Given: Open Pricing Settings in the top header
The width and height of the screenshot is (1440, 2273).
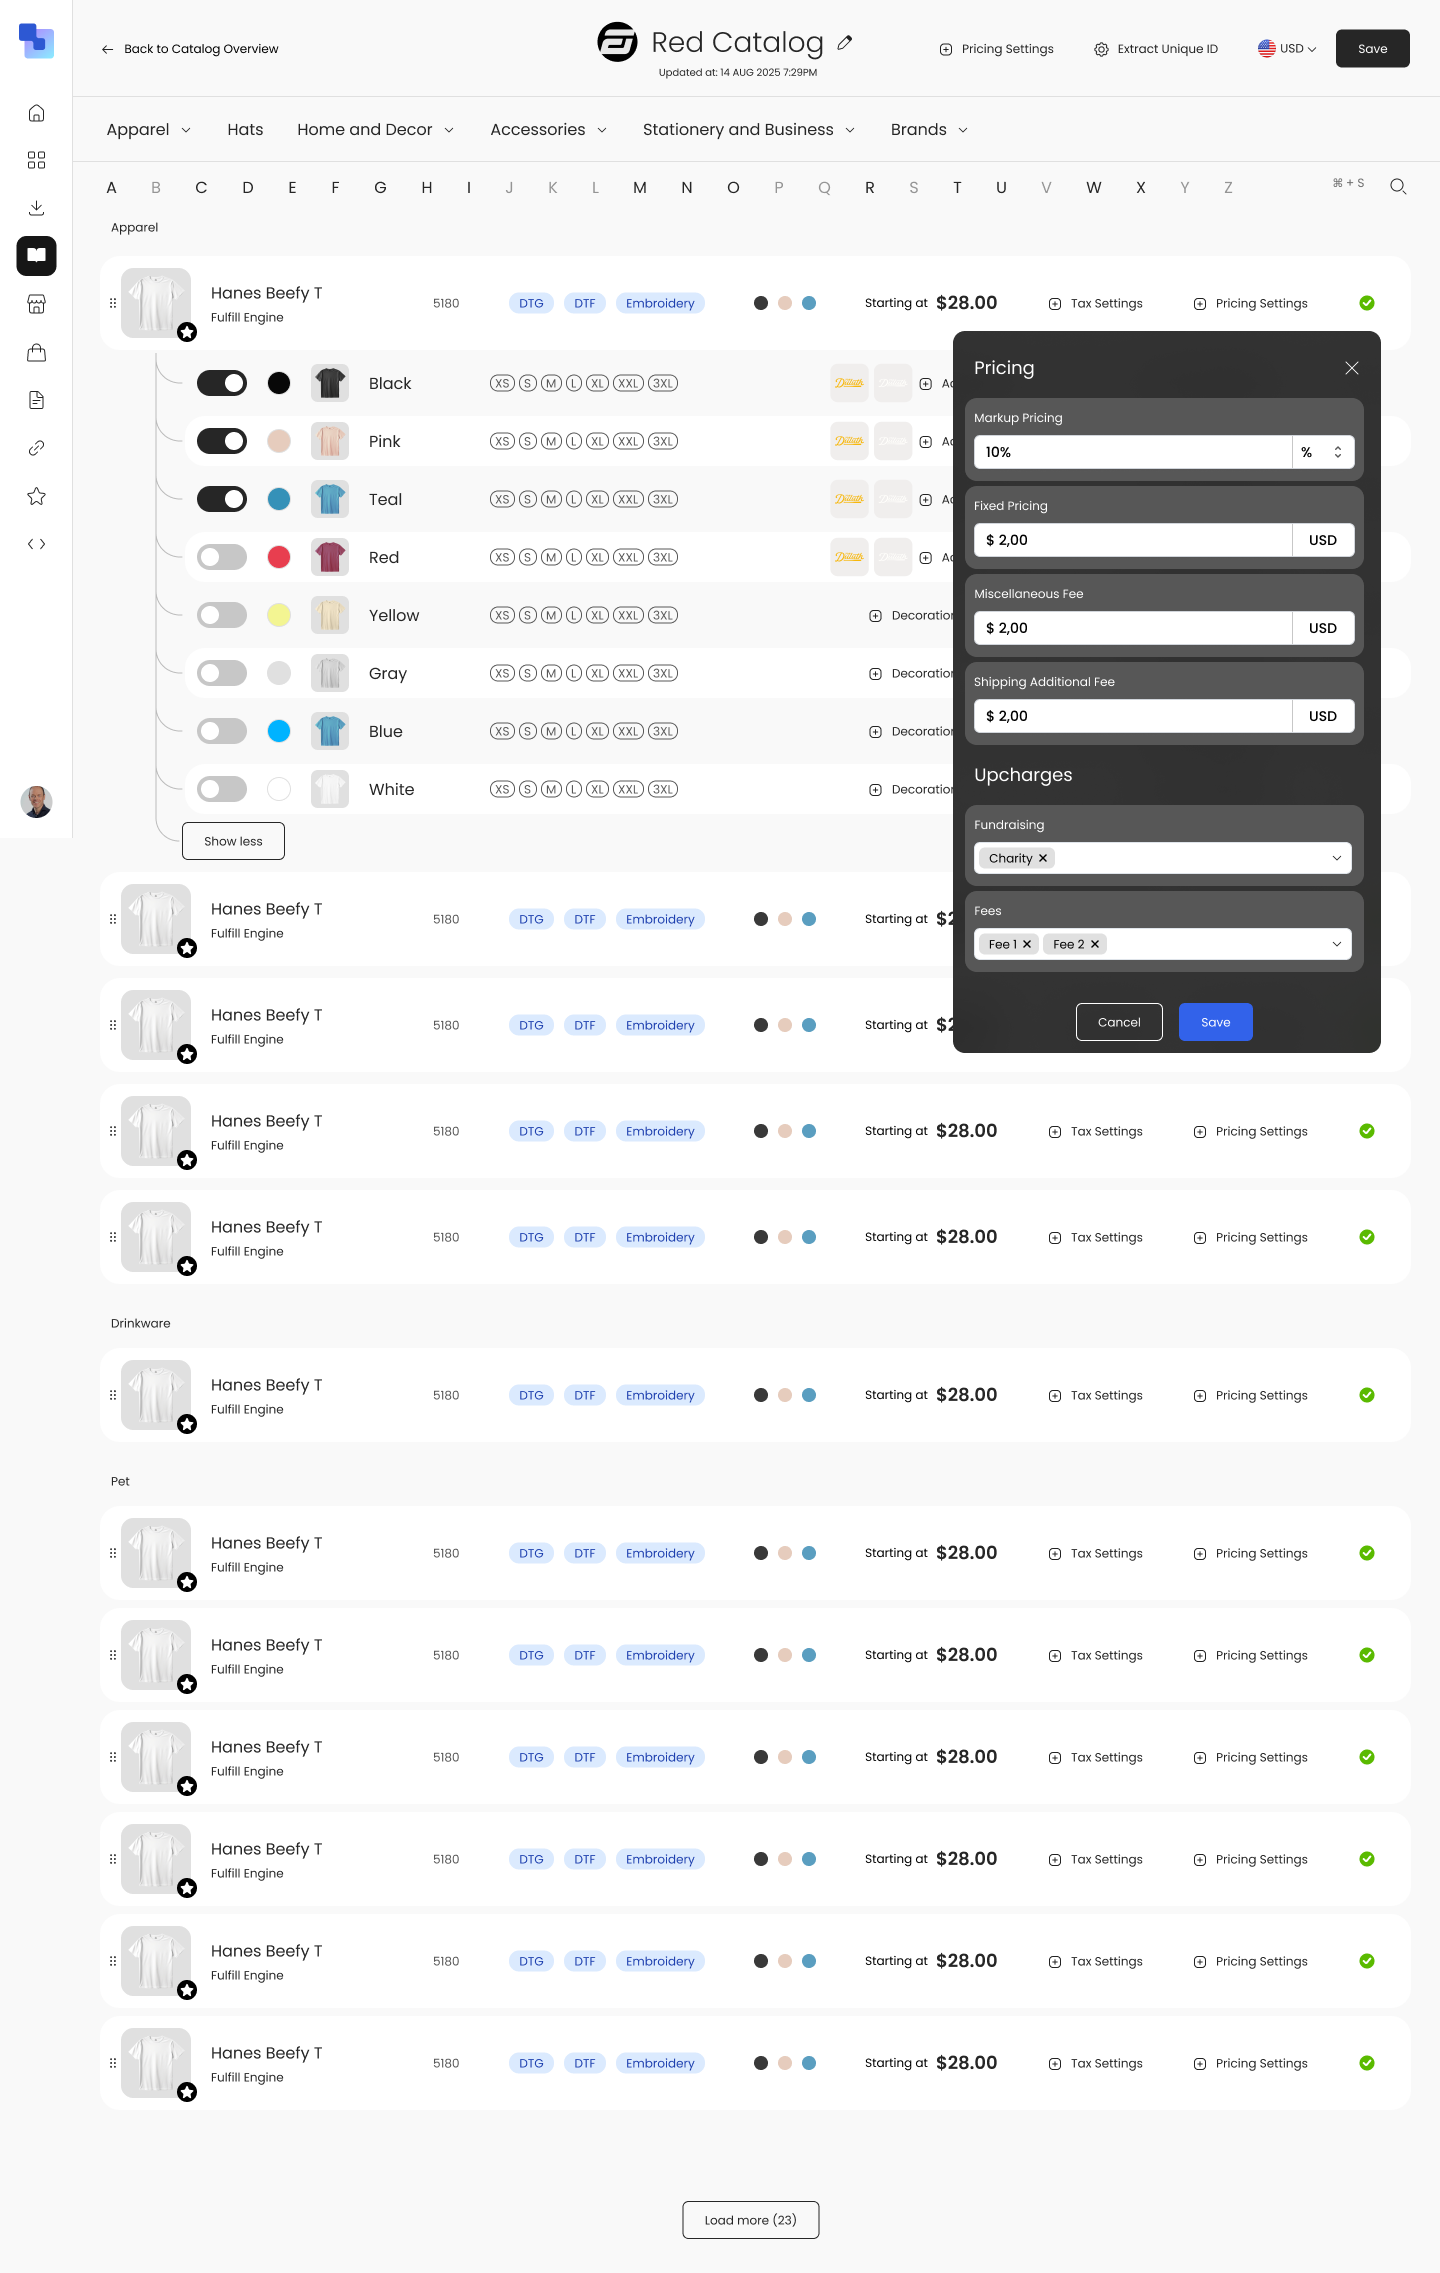Looking at the screenshot, I should 997,49.
